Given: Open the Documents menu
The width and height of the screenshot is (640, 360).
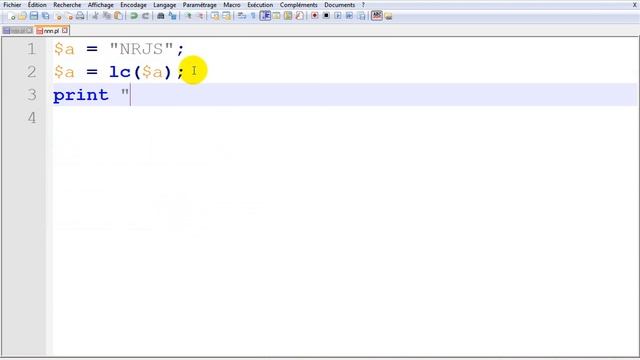Looking at the screenshot, I should 340,5.
